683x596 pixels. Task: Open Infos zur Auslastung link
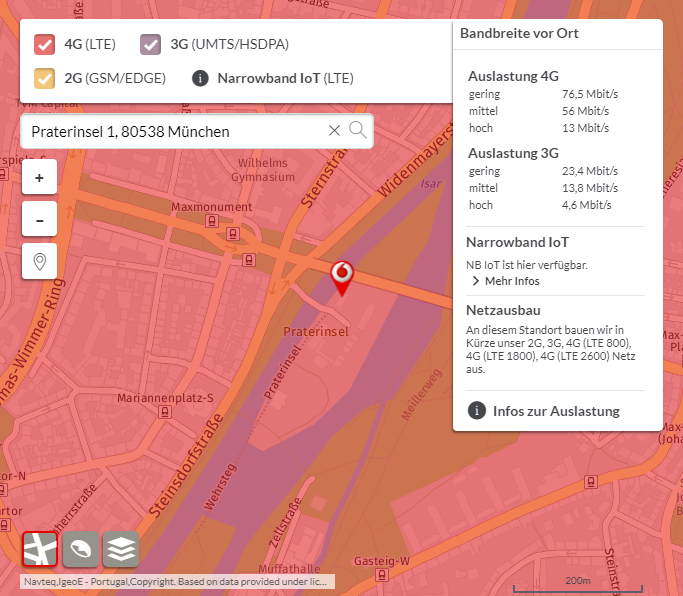(x=556, y=411)
